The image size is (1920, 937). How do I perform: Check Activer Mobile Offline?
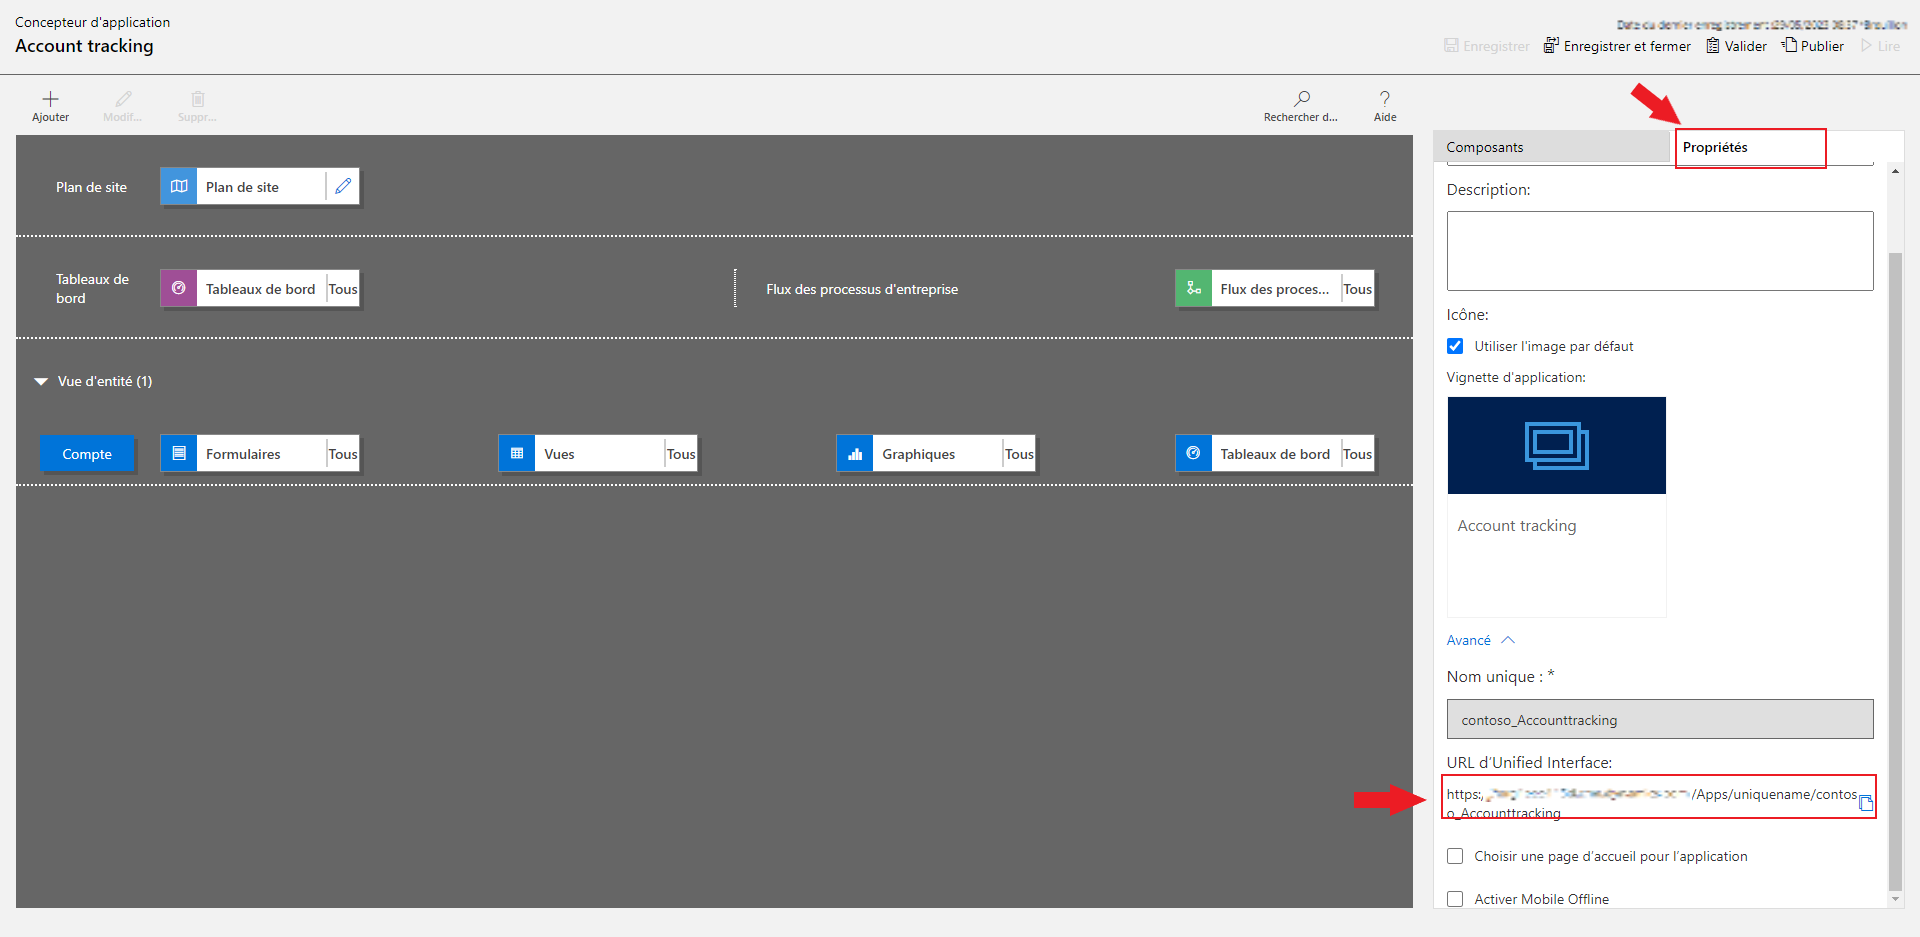(x=1455, y=899)
